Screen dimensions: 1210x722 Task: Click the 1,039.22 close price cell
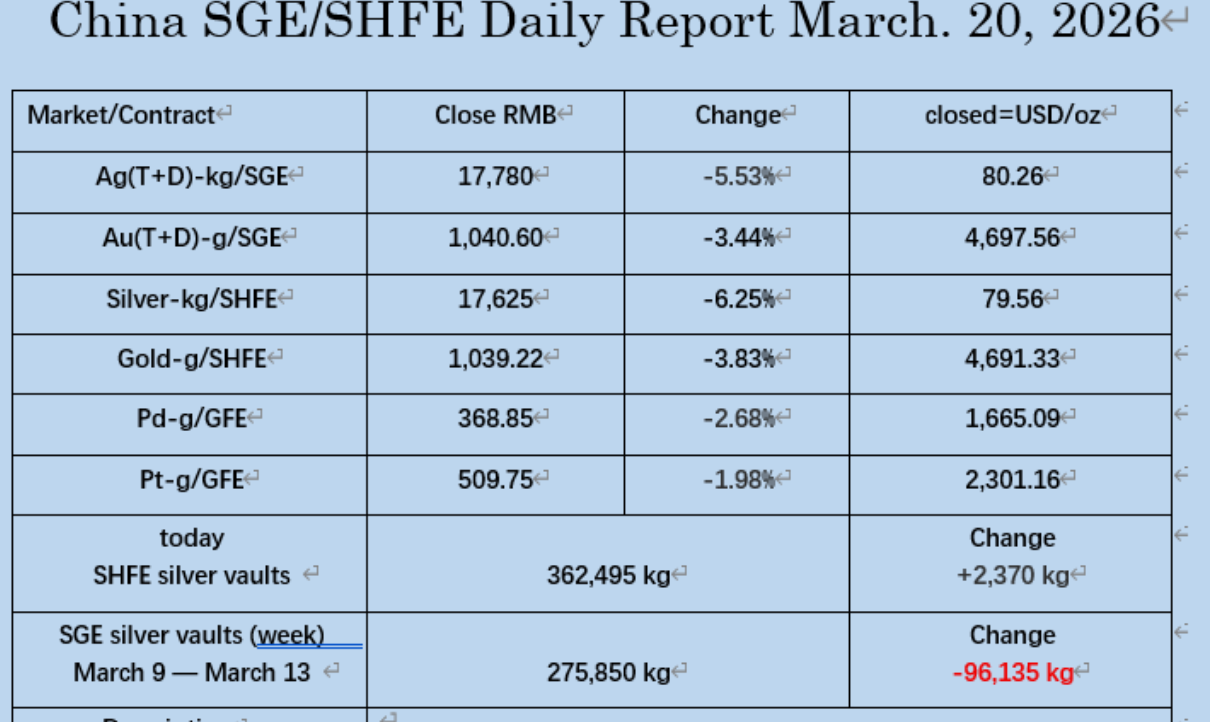495,358
